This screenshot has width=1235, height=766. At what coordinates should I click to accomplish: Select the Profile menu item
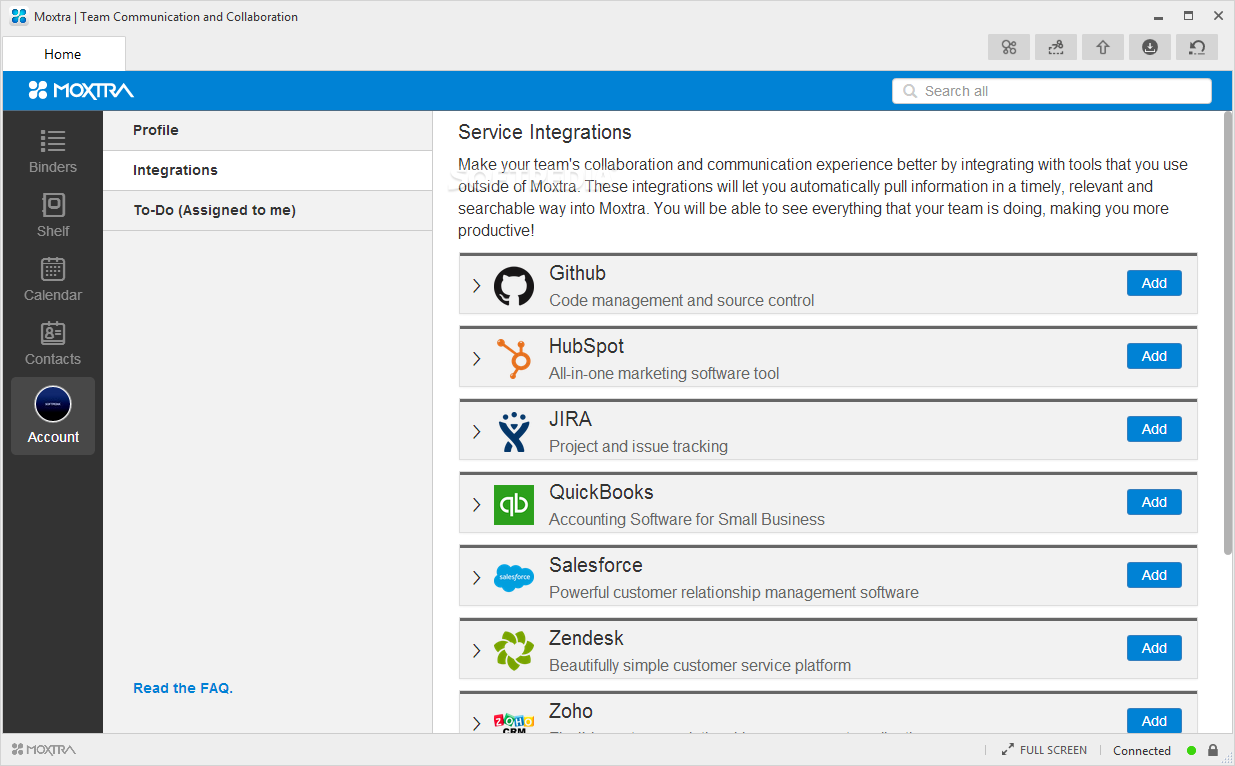pyautogui.click(x=267, y=130)
